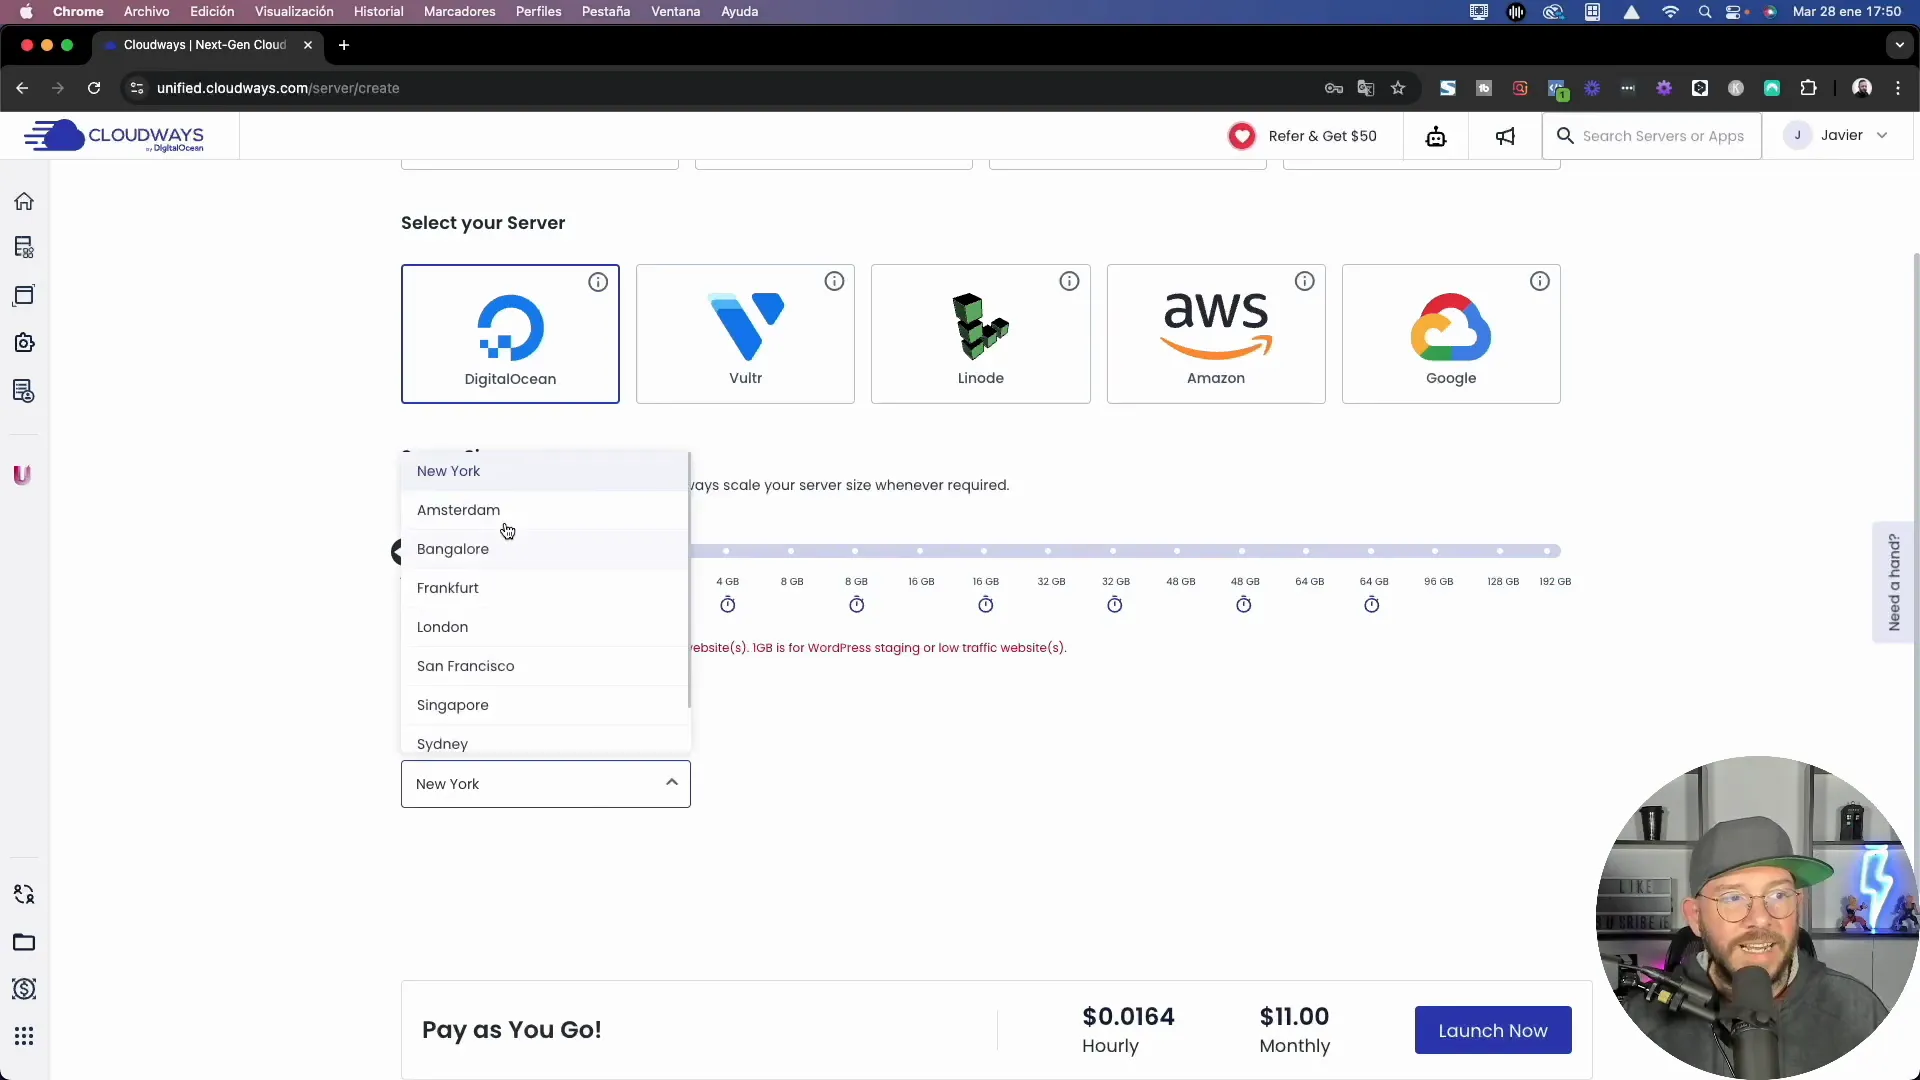Click the purple U icon in sidebar
This screenshot has width=1920, height=1080.
coord(22,475)
